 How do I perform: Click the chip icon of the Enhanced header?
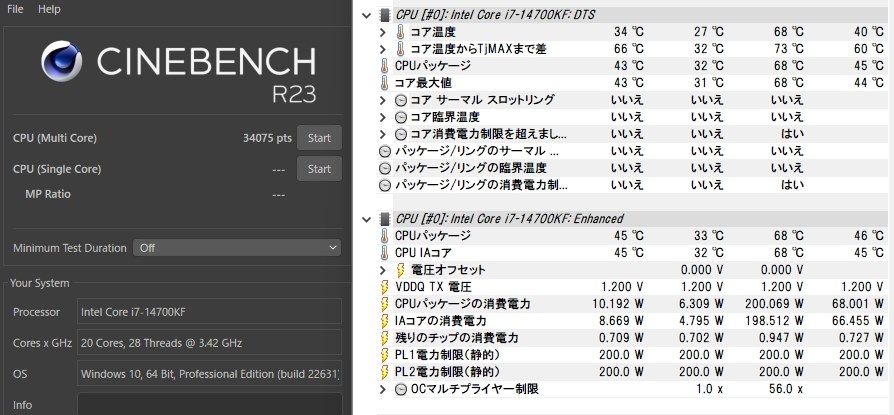click(385, 218)
